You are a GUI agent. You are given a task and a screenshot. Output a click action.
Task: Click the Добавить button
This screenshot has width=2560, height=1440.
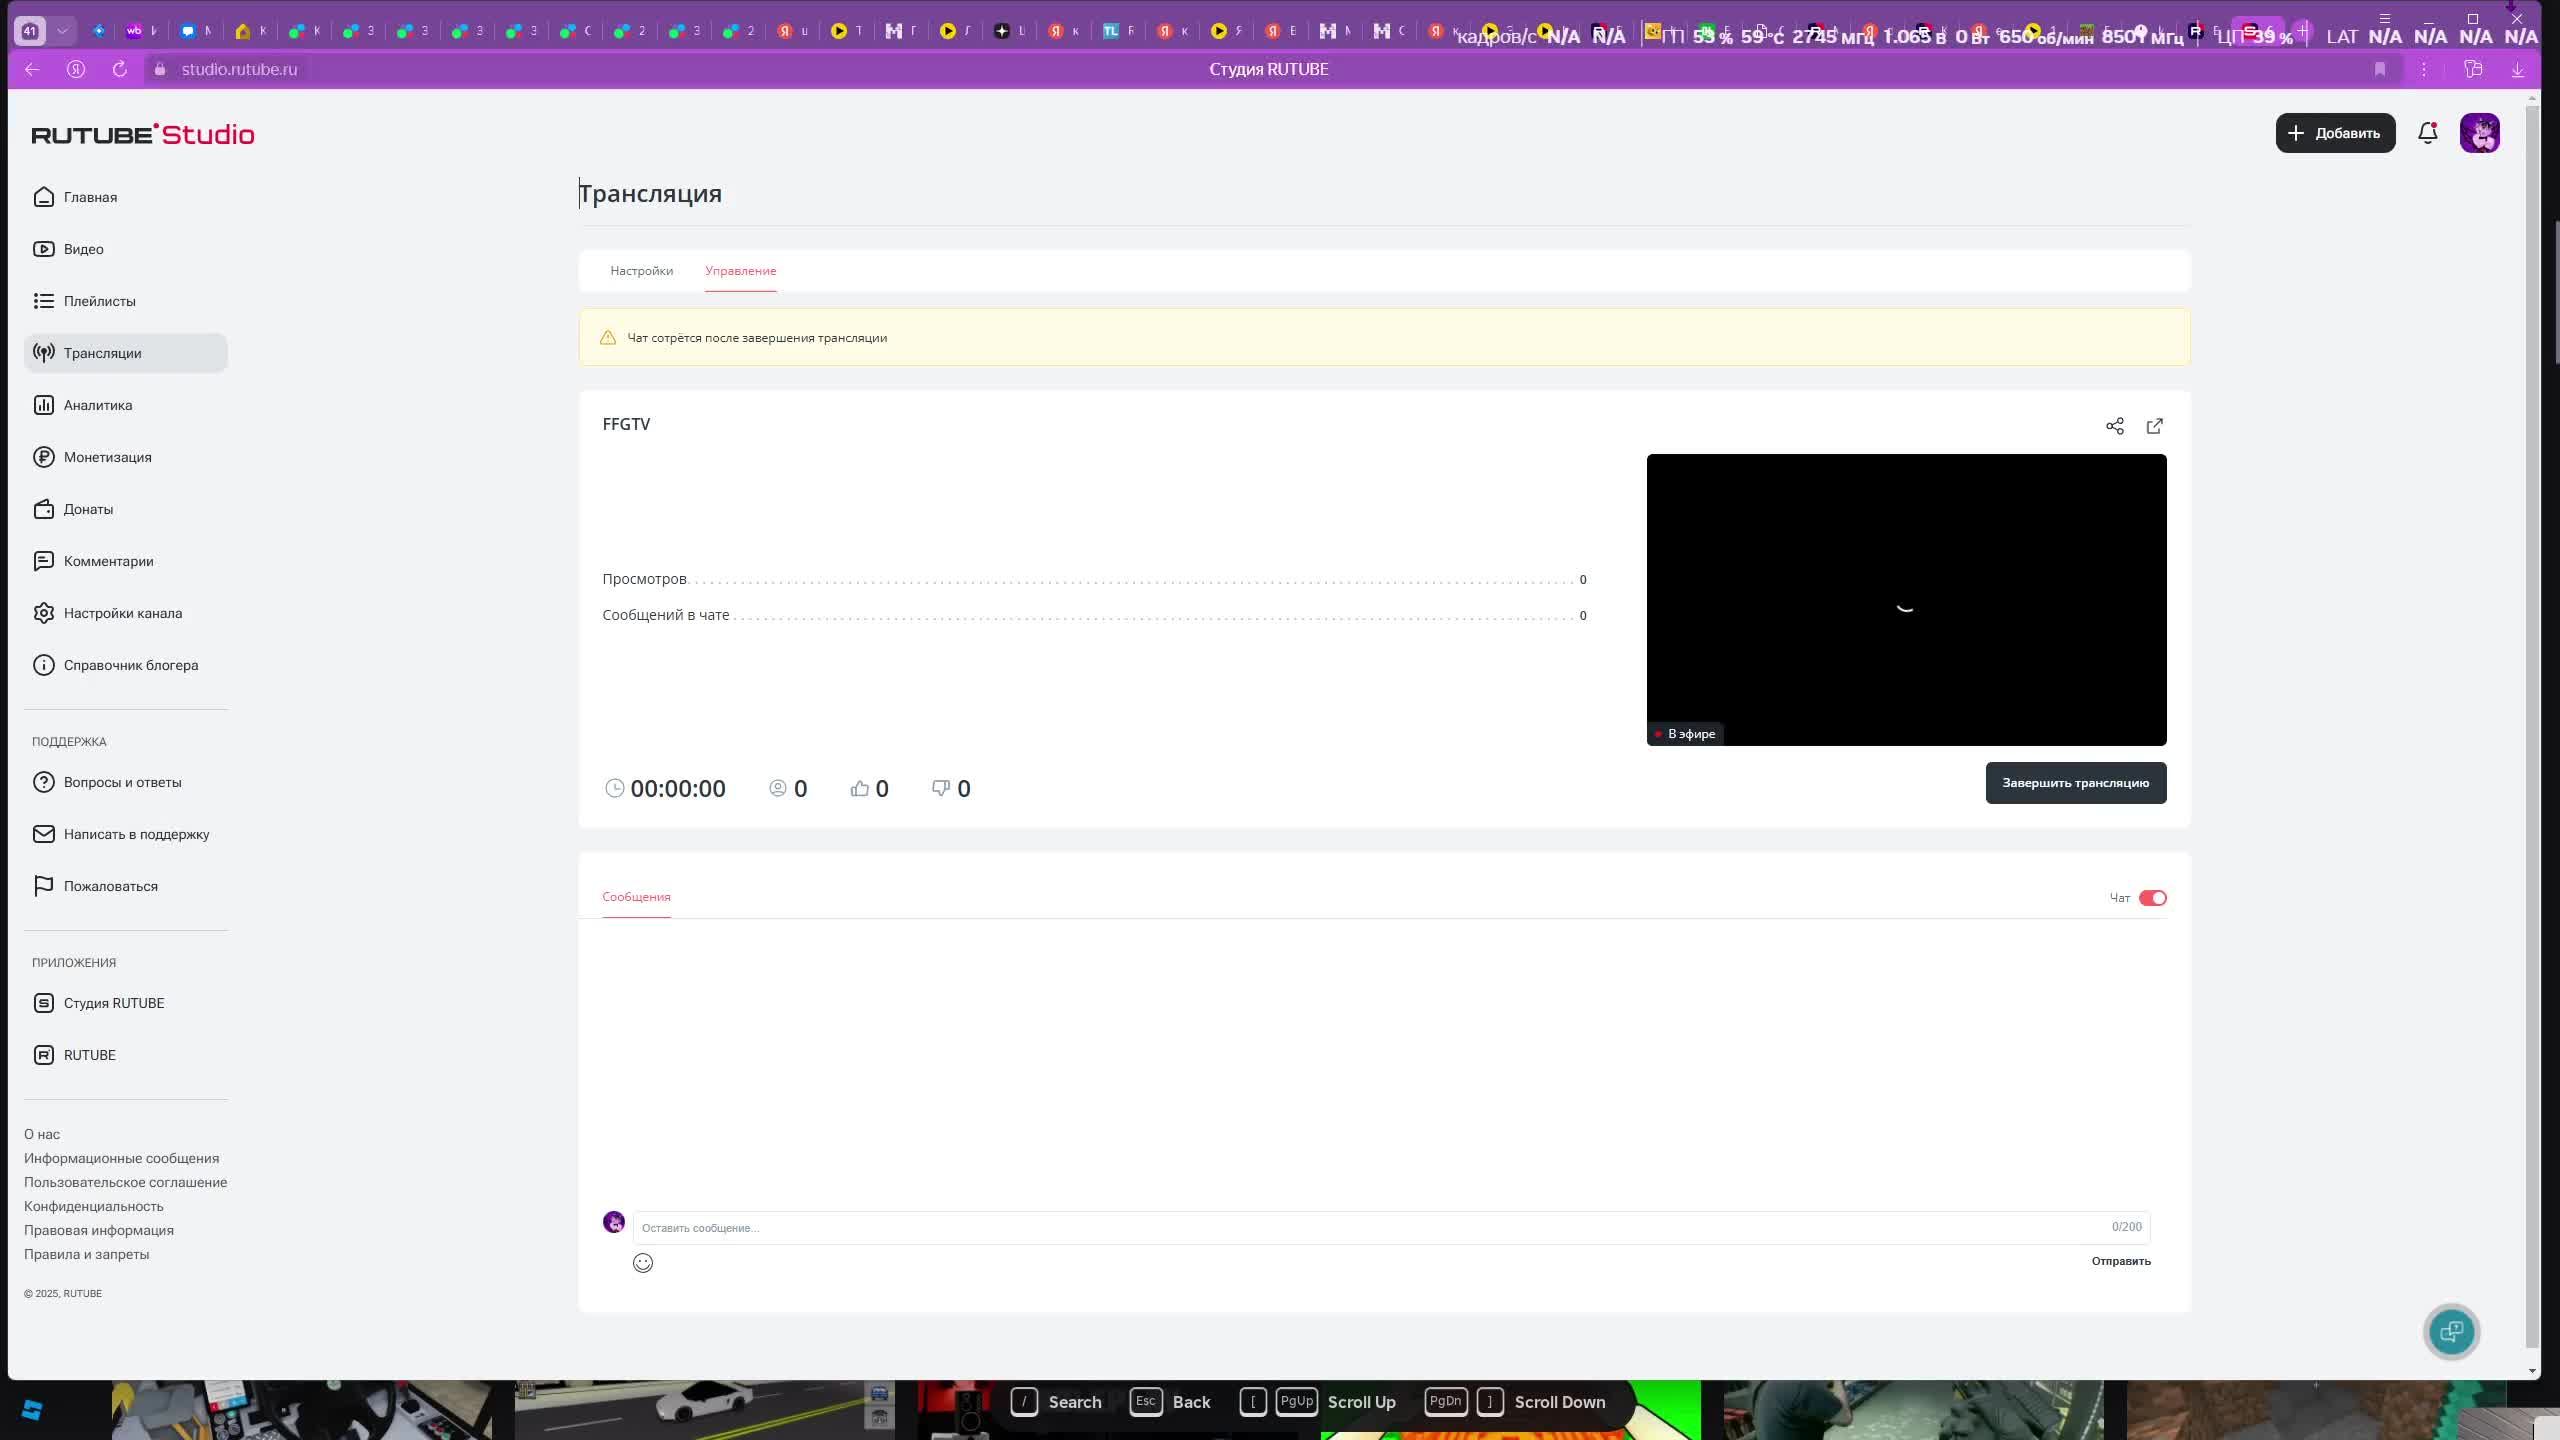tap(2335, 133)
